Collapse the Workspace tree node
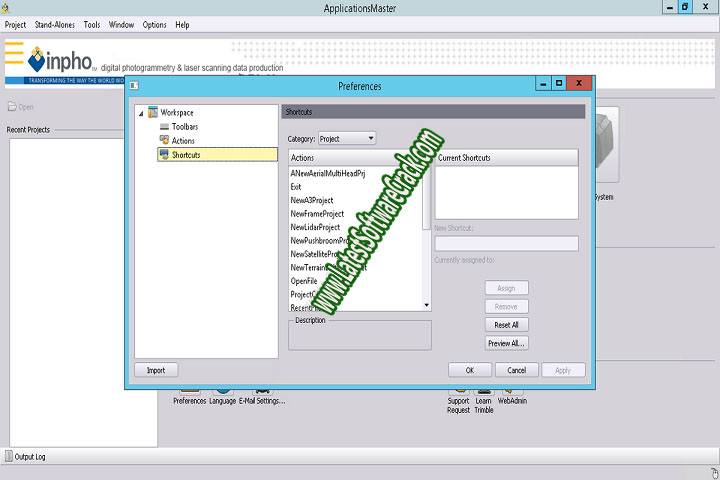The width and height of the screenshot is (720, 480). tap(141, 112)
